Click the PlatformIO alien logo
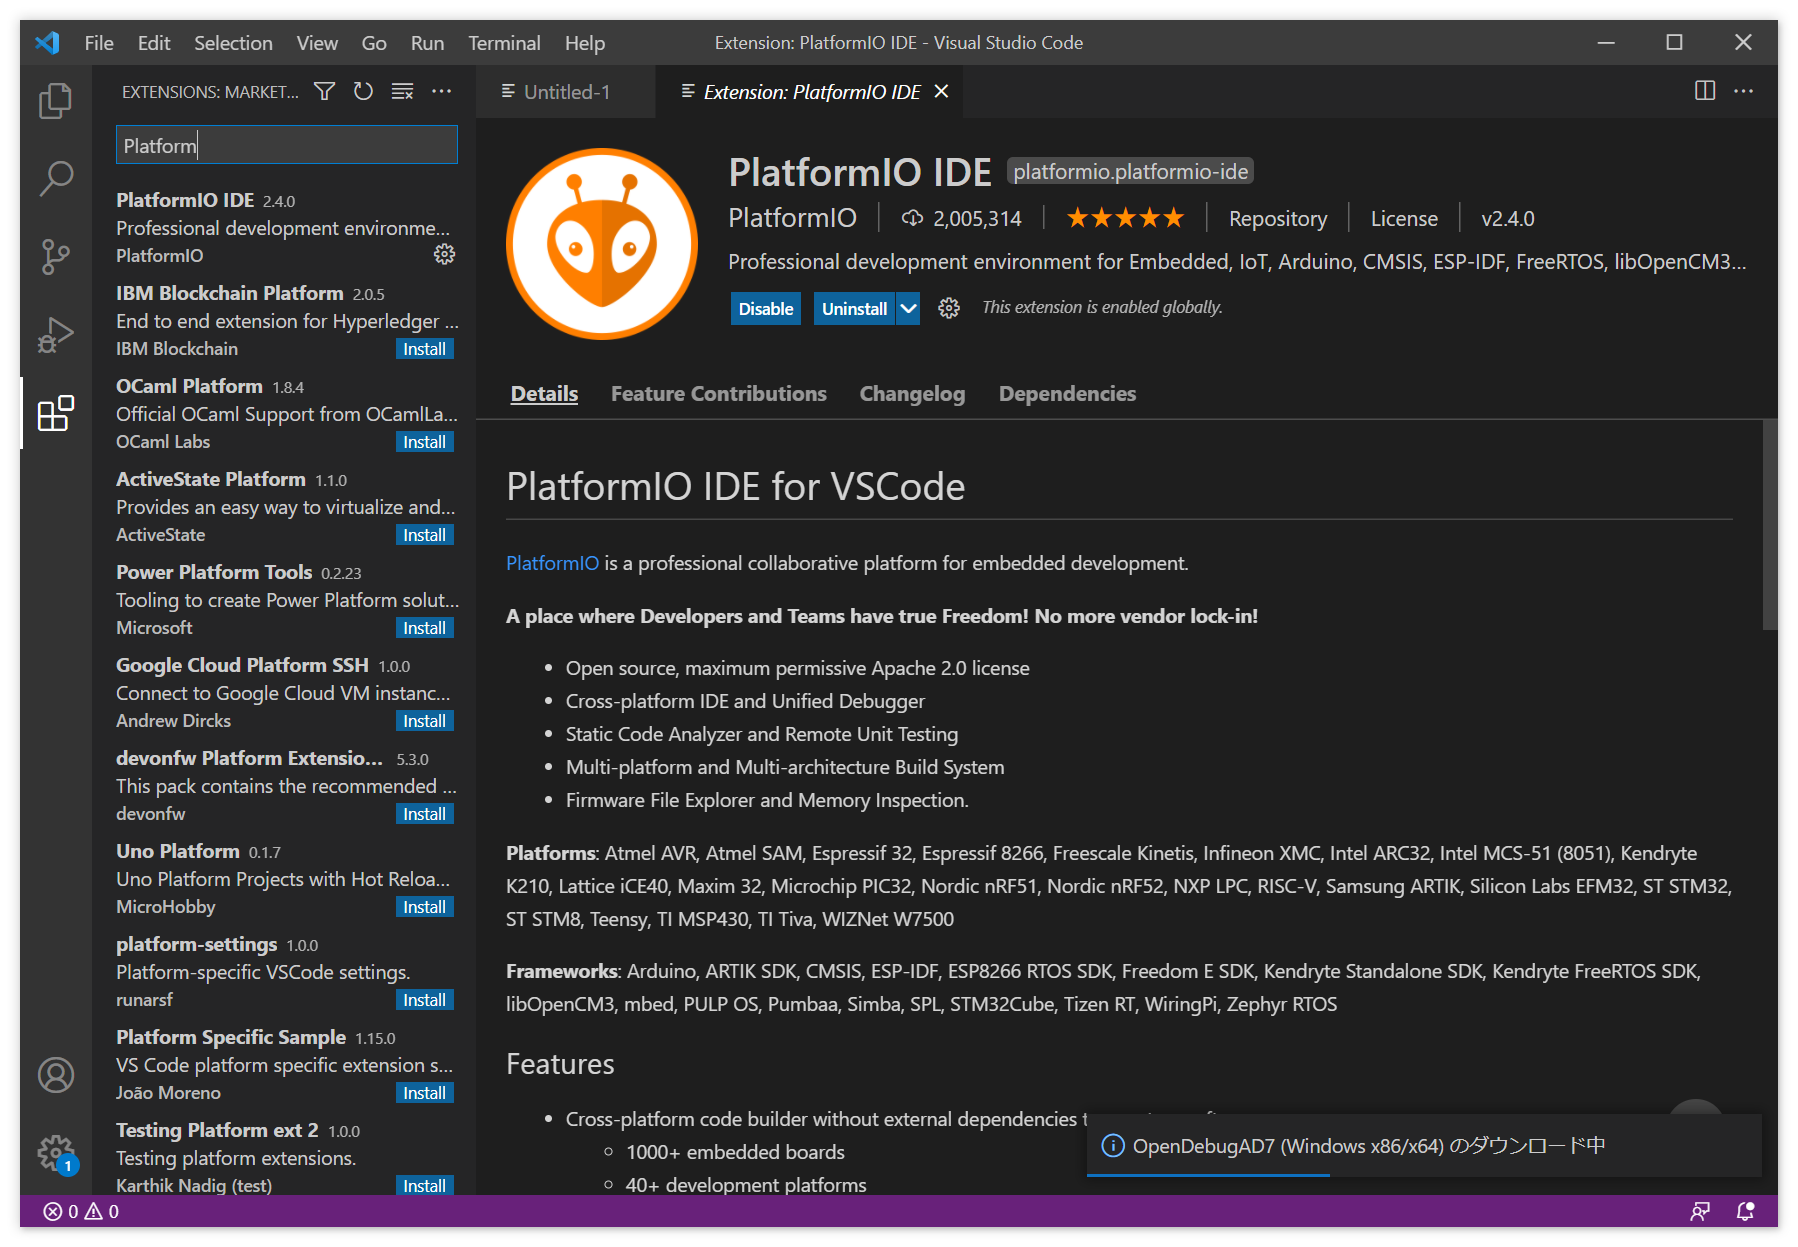Image resolution: width=1798 pixels, height=1247 pixels. pyautogui.click(x=602, y=244)
